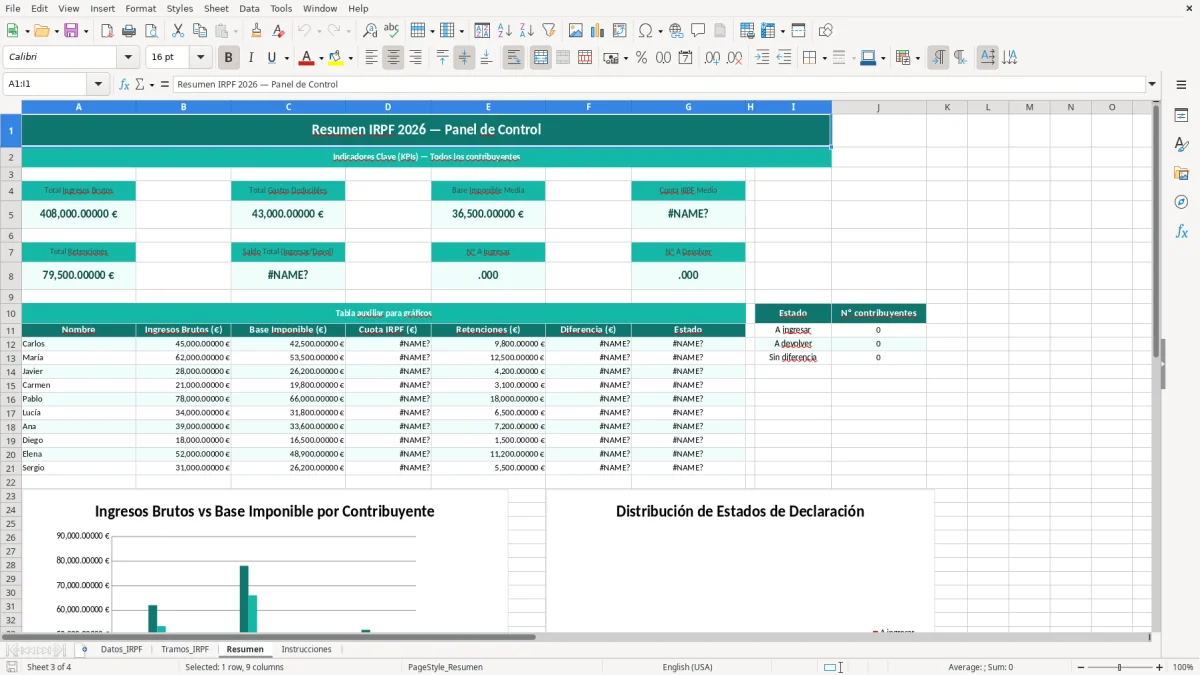Open the Paste options dropdown arrow
Screen dimensions: 1200x675
235,31
